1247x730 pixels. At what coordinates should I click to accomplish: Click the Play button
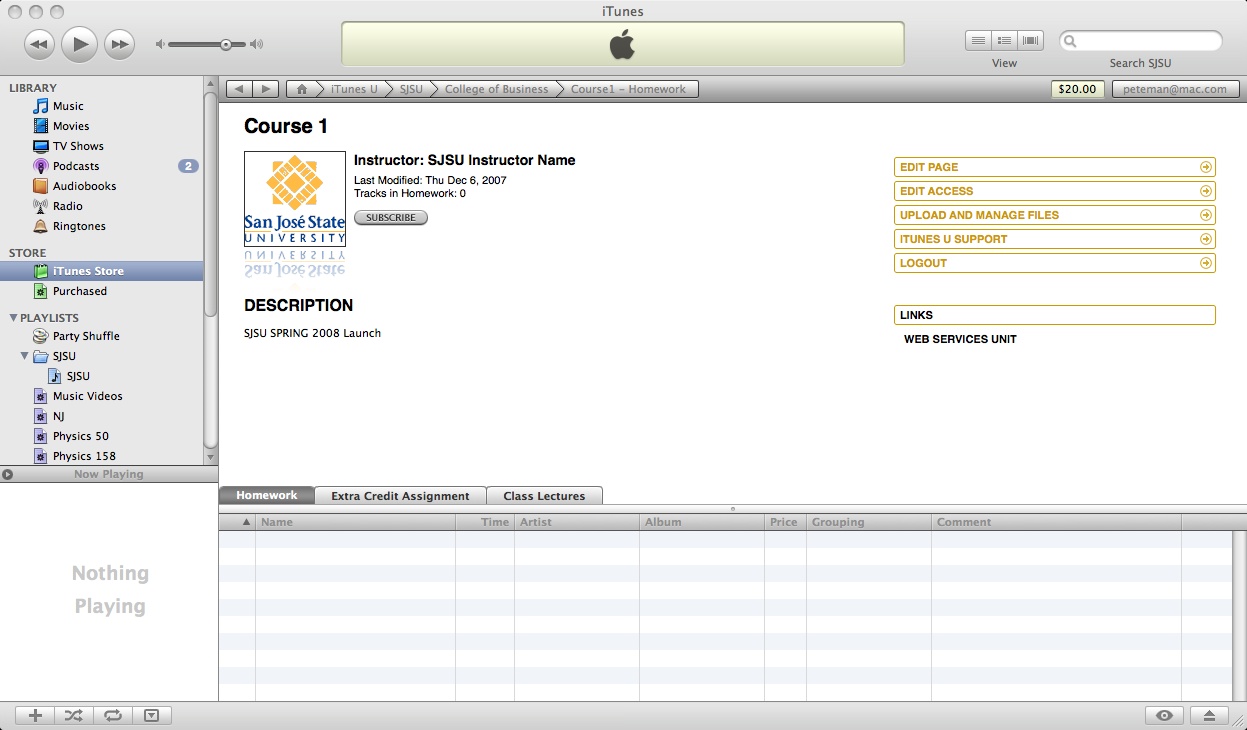coord(79,44)
